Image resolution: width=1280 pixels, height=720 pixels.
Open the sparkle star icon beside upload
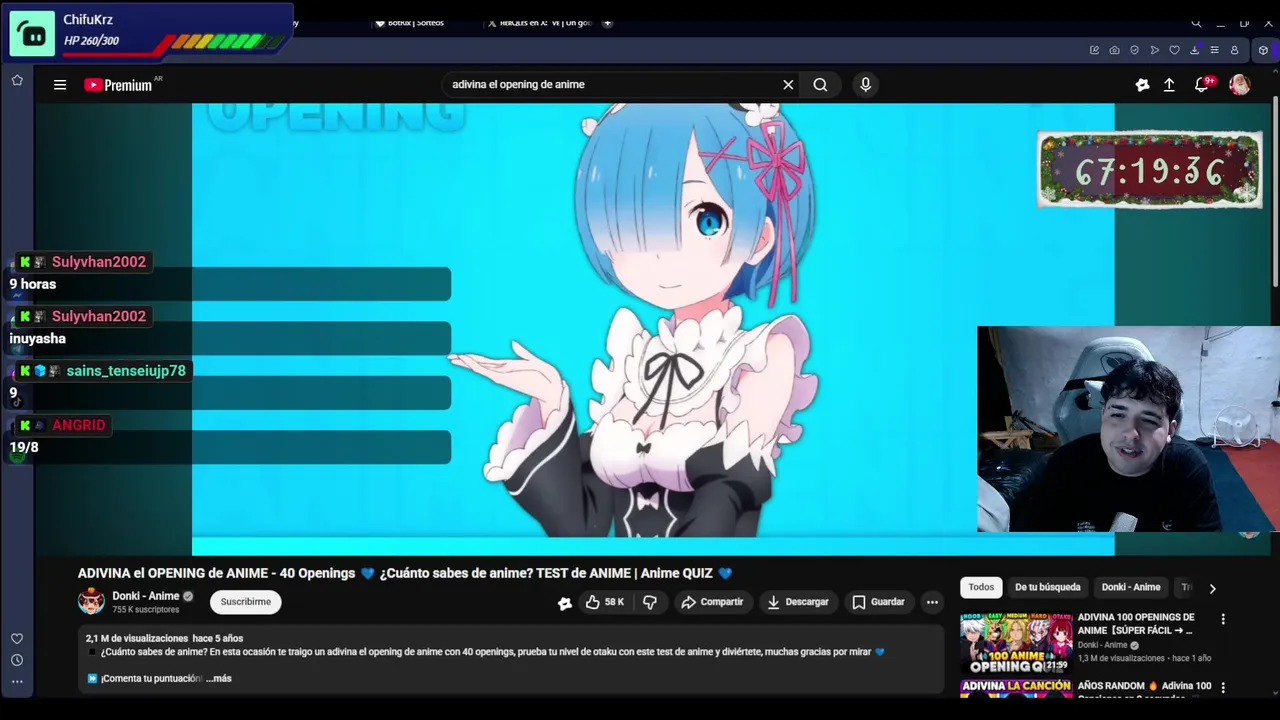coord(1142,85)
